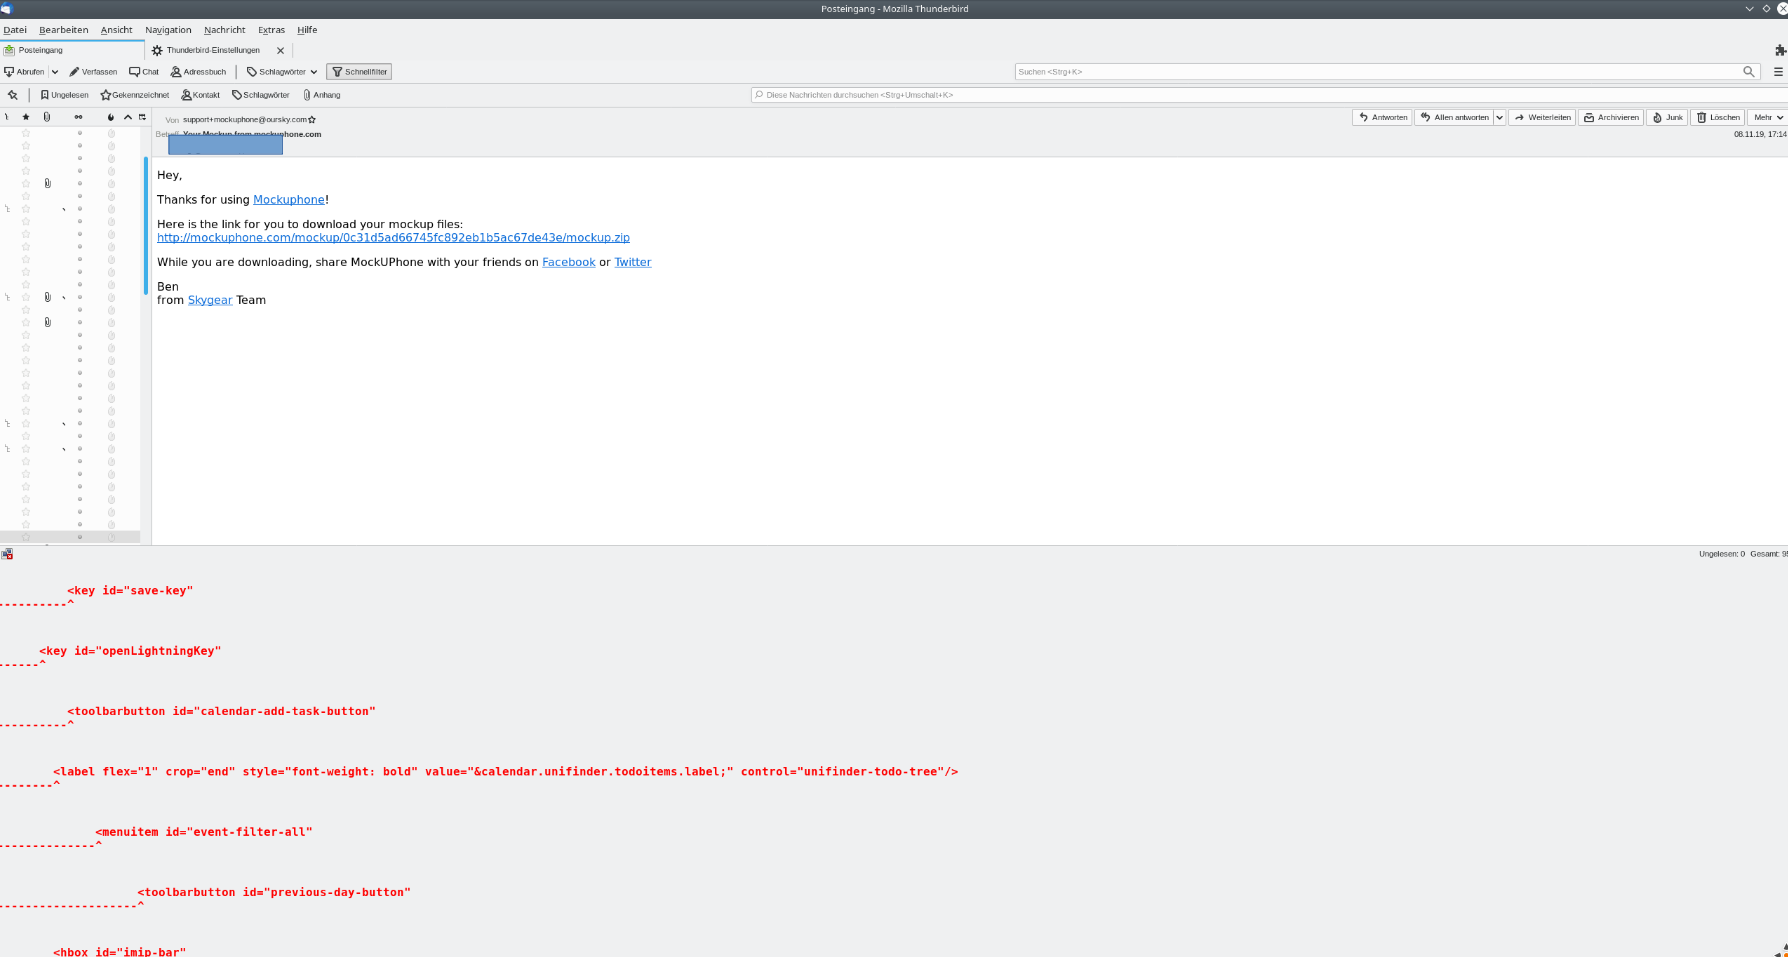Screen dimensions: 1788x957
Task: Open the Twitter link
Action: [633, 262]
